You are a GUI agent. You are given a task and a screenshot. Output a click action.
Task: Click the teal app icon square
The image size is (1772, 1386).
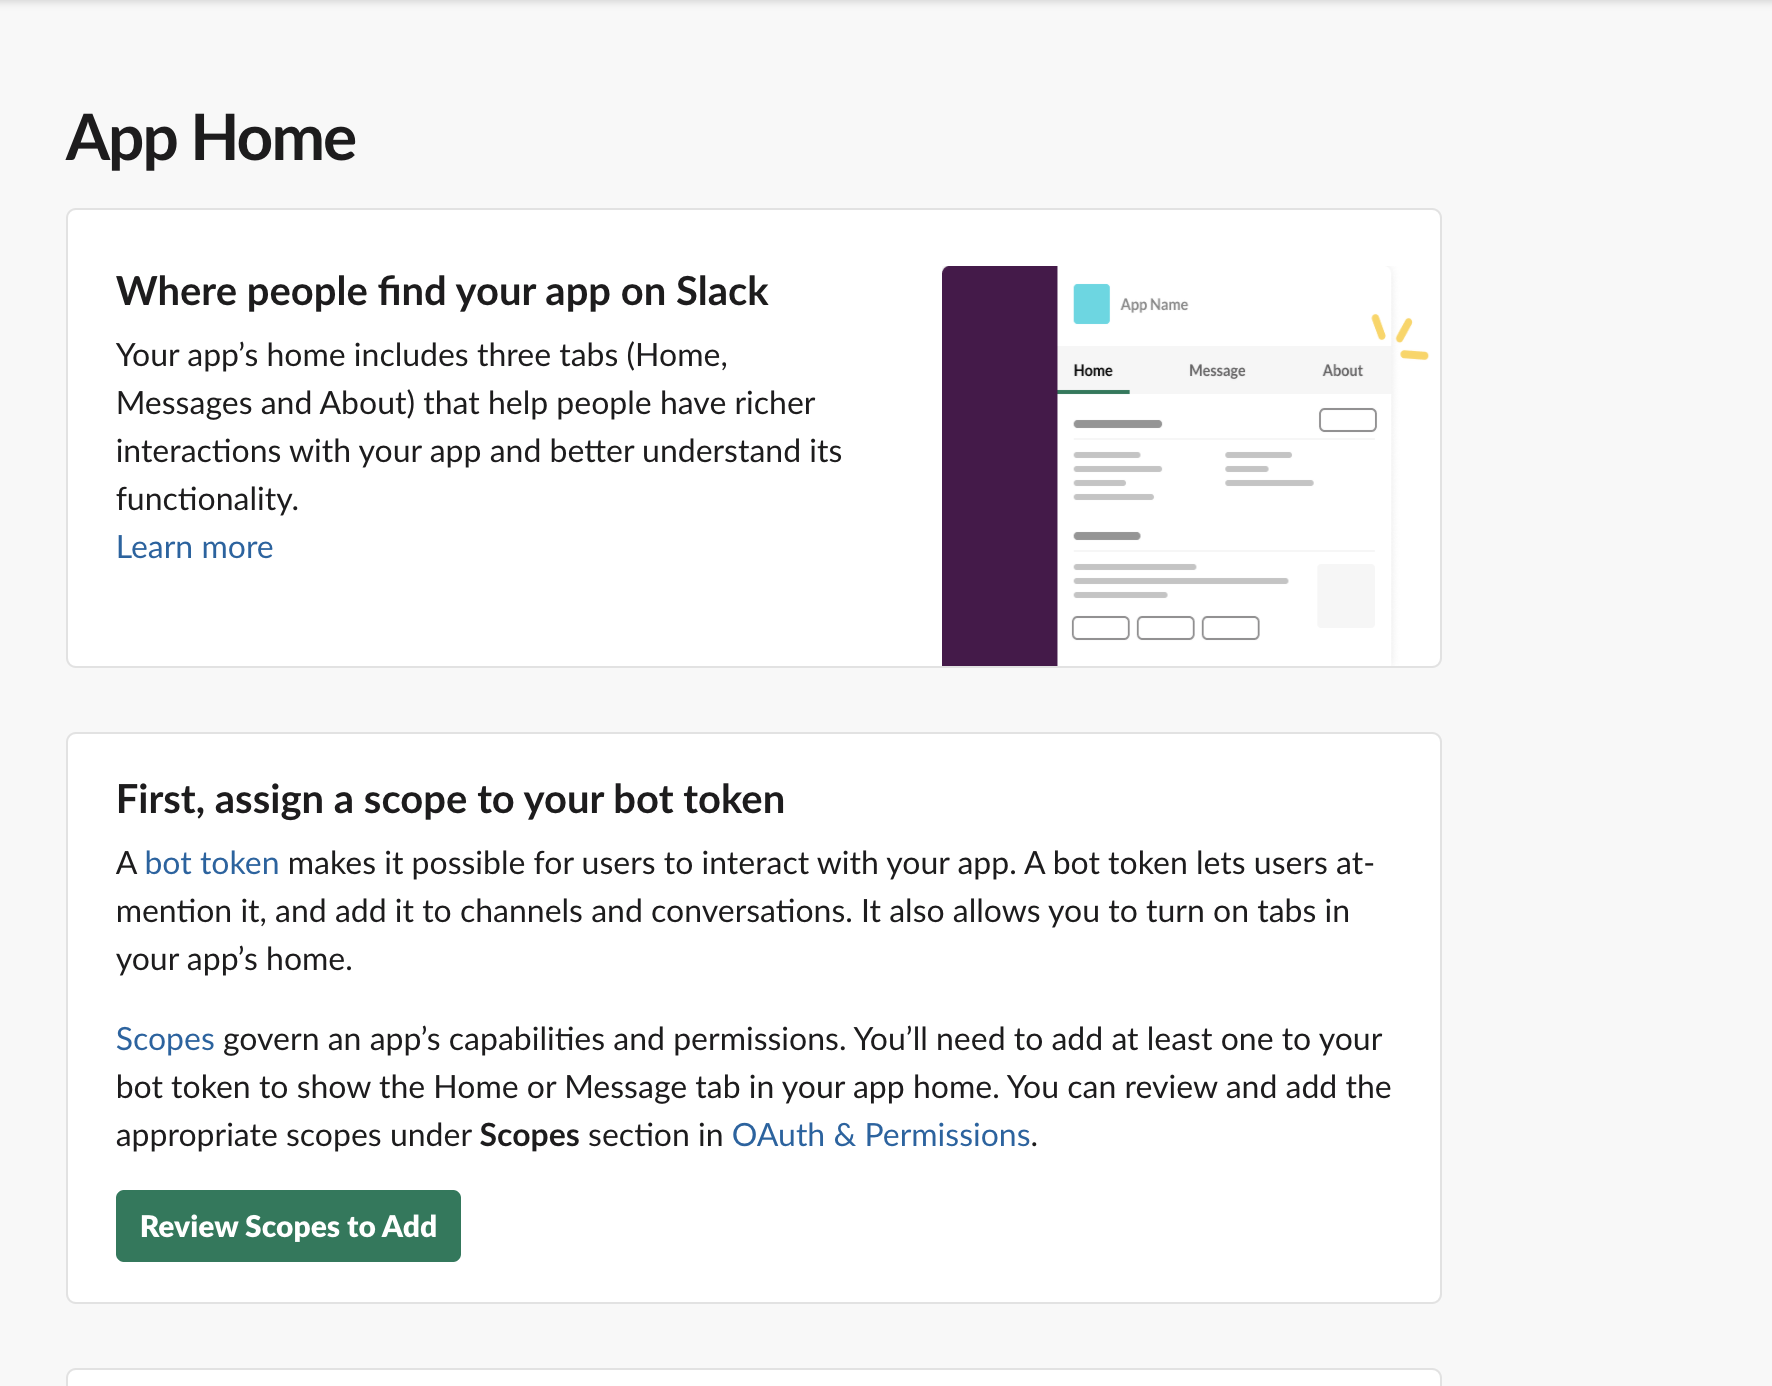[1091, 304]
